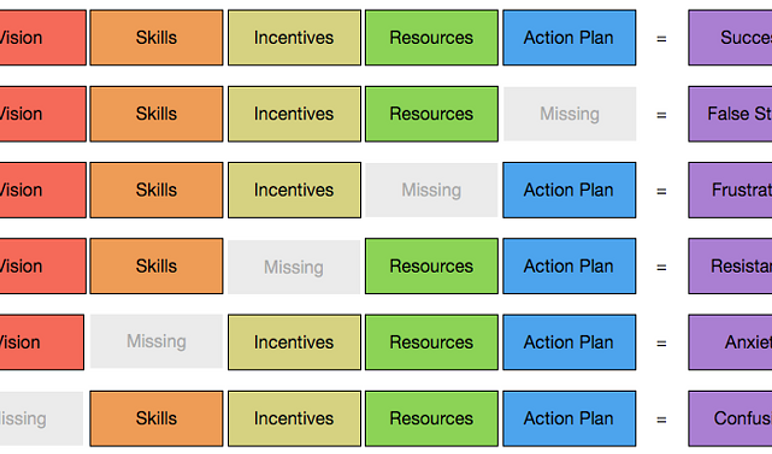Click the equals sign in the Success row

click(661, 38)
